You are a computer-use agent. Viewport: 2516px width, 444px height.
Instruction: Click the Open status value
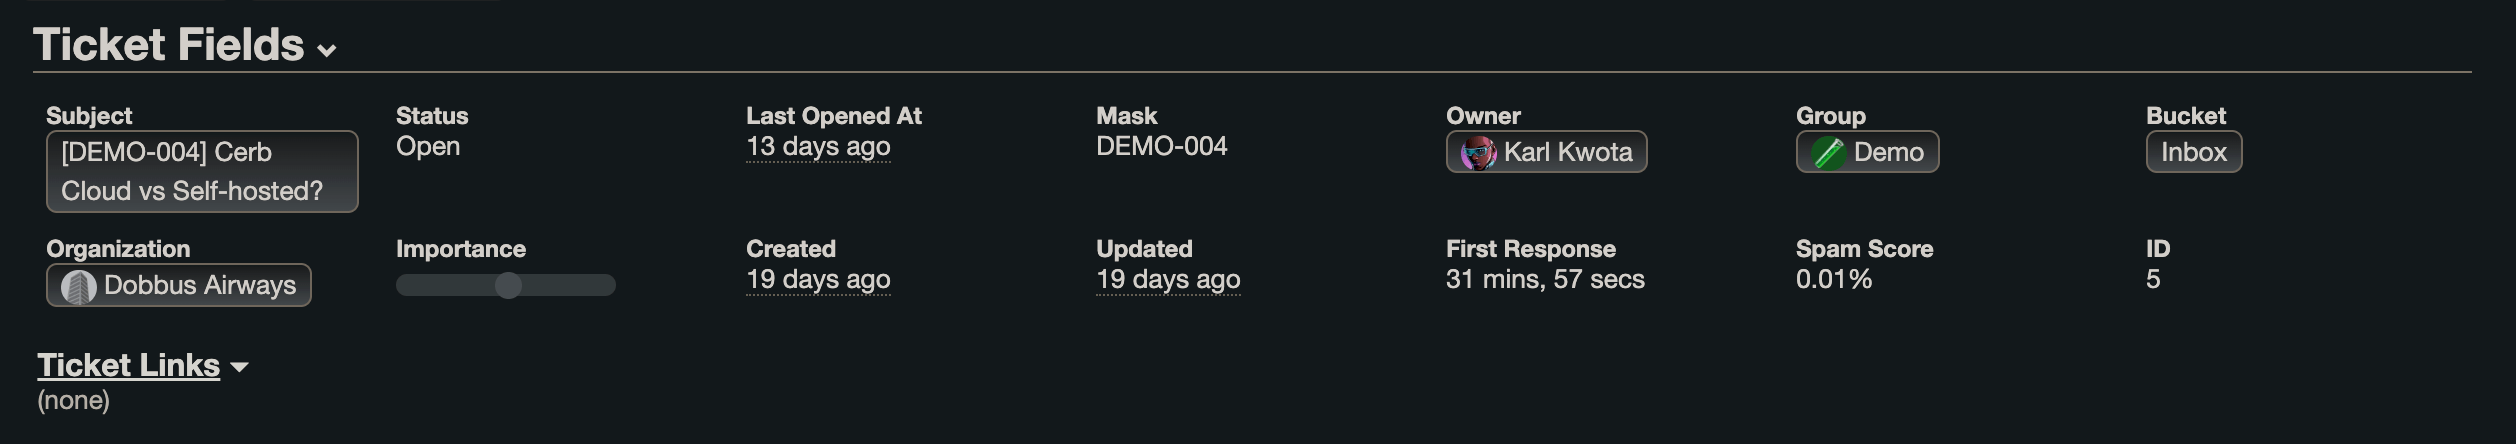(x=428, y=147)
